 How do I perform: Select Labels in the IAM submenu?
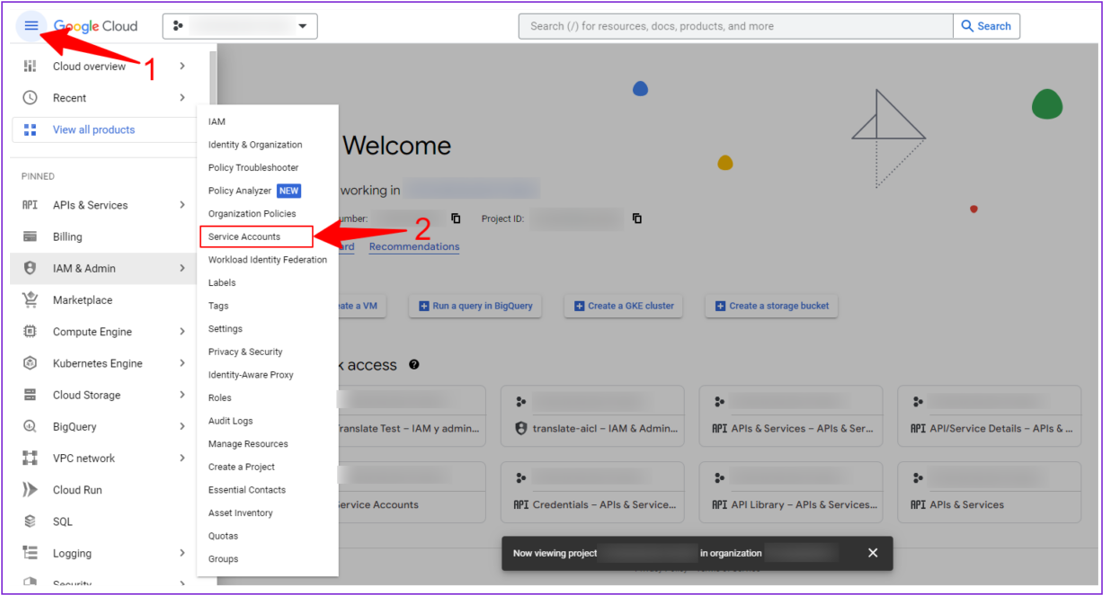pyautogui.click(x=222, y=283)
